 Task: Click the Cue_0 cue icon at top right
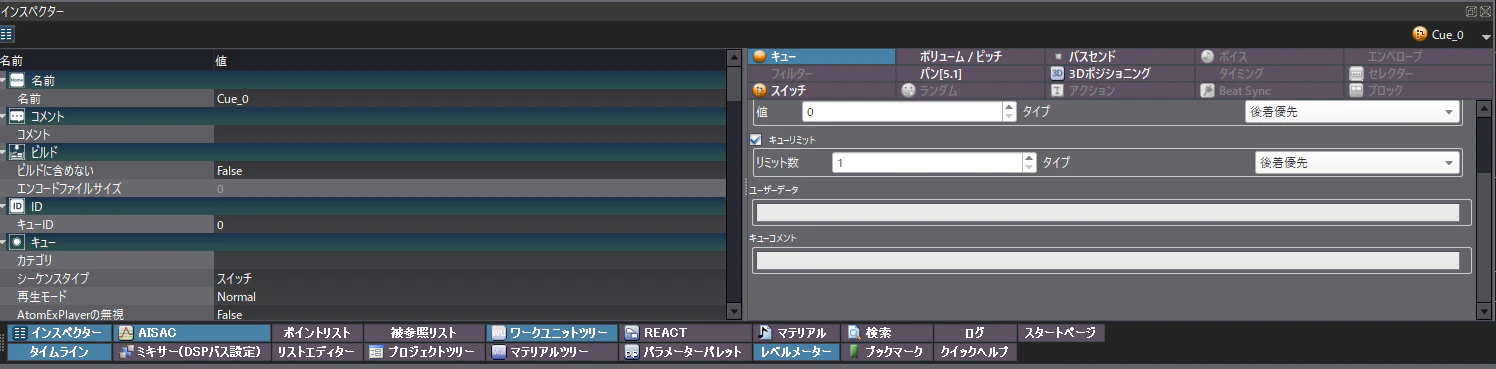[1420, 34]
